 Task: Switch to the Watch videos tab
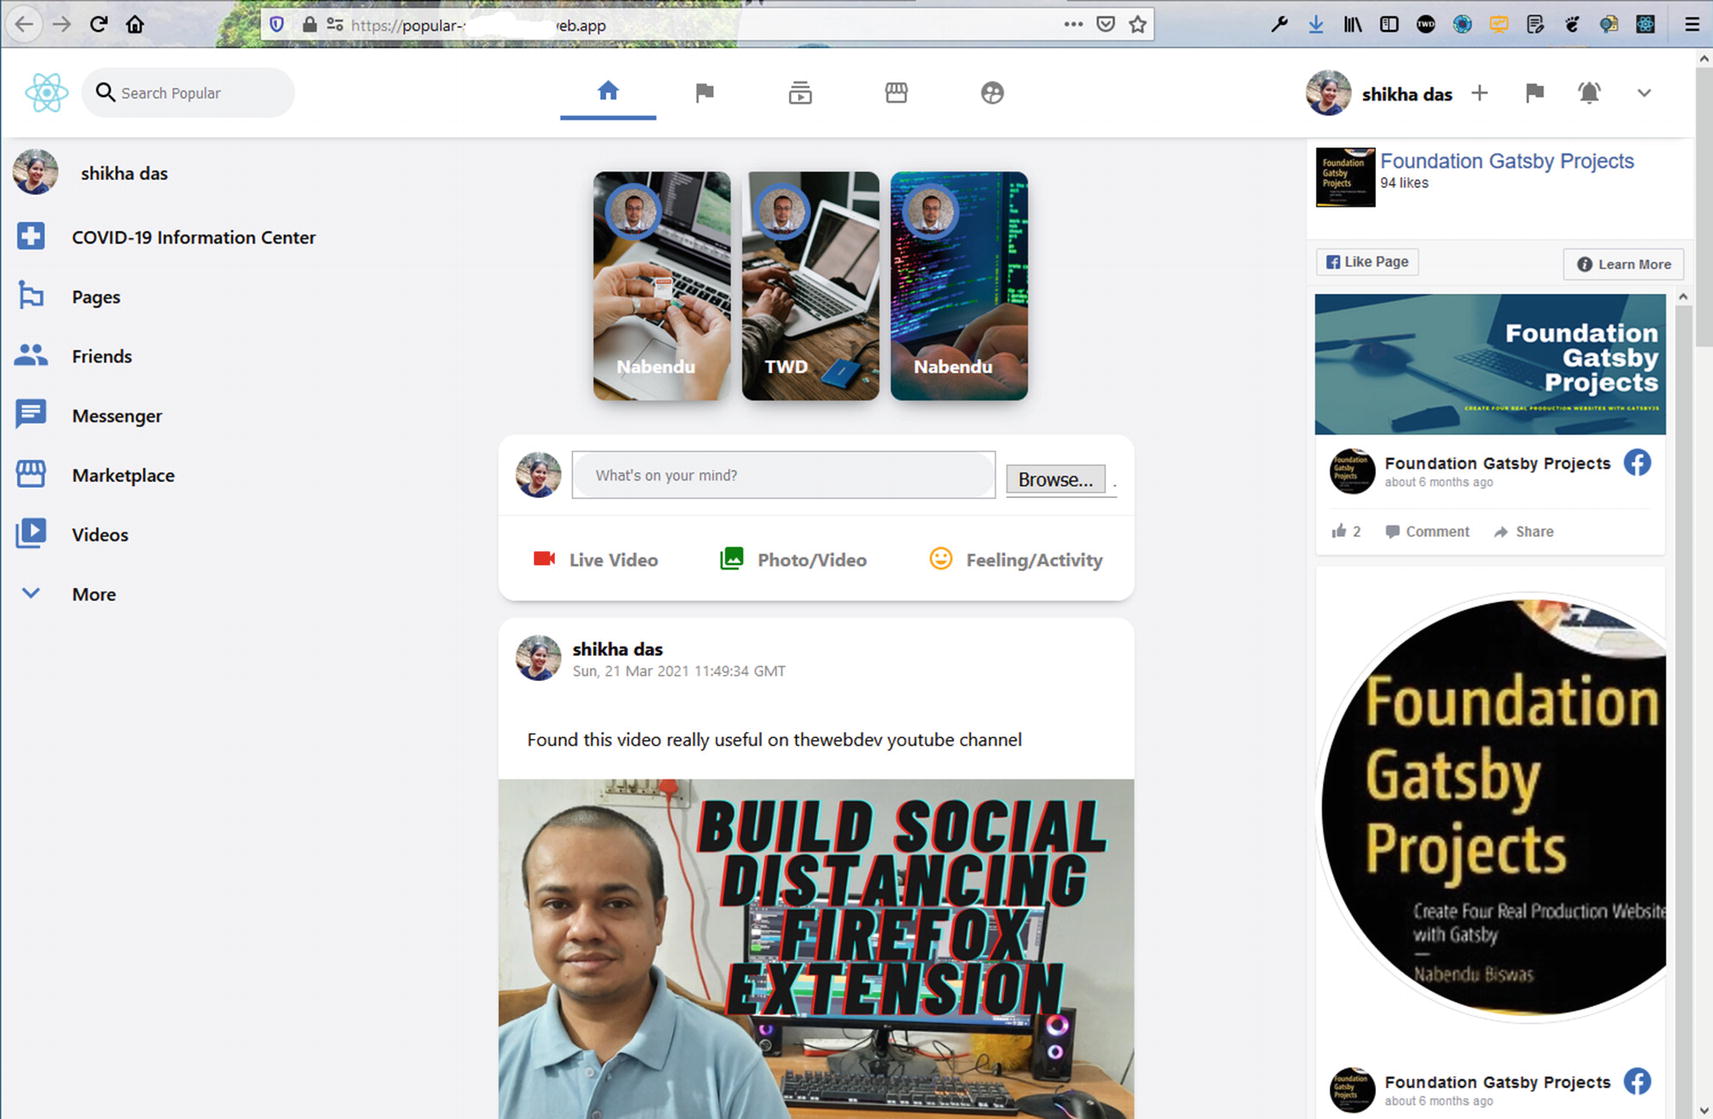(800, 93)
